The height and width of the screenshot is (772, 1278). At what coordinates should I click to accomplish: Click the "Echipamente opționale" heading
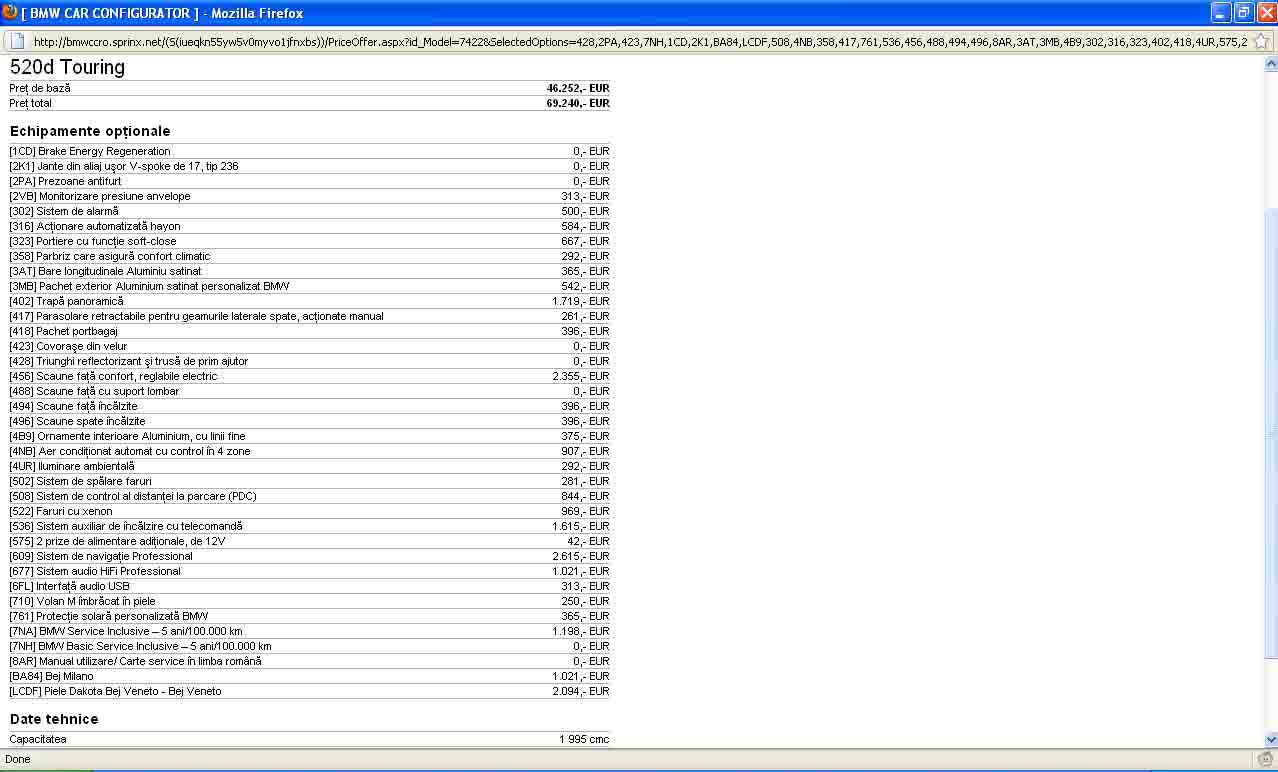(90, 131)
